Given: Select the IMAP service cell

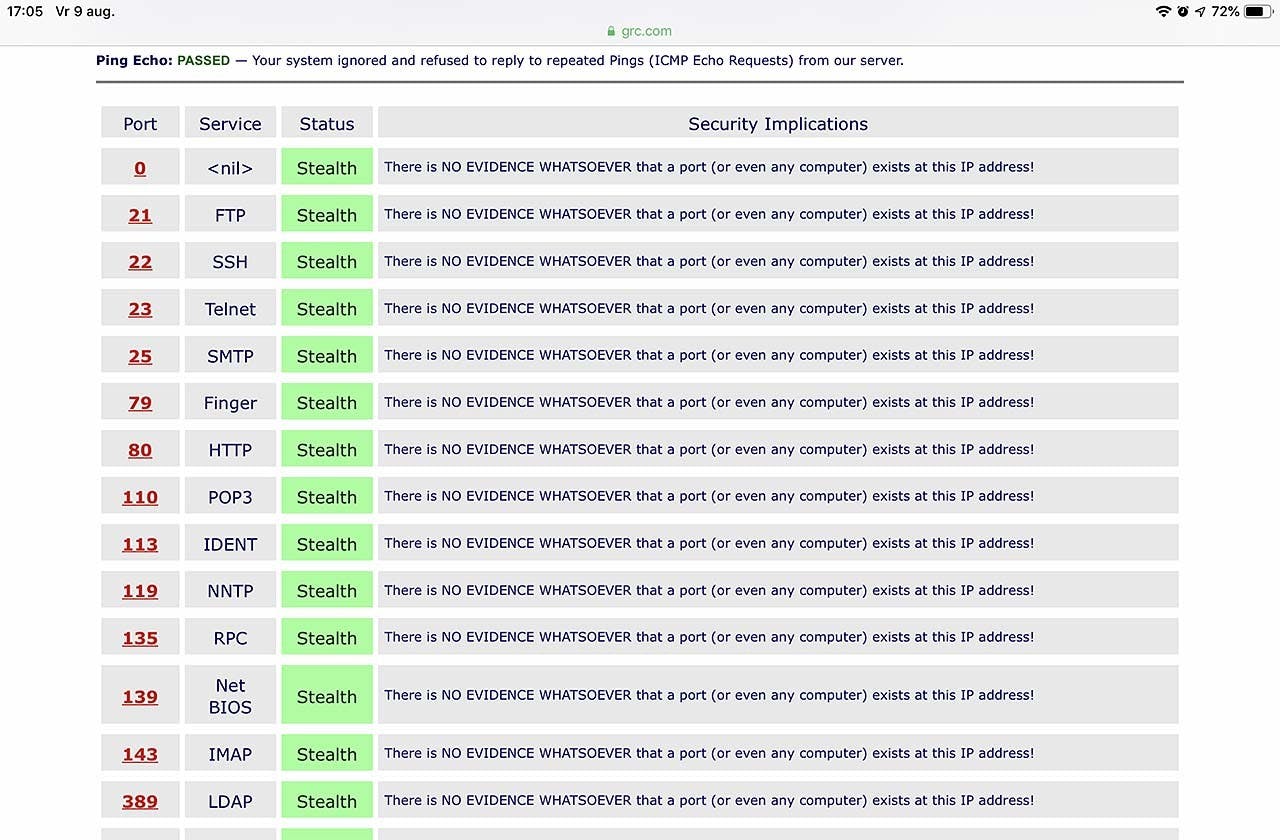Looking at the screenshot, I should pyautogui.click(x=230, y=754).
